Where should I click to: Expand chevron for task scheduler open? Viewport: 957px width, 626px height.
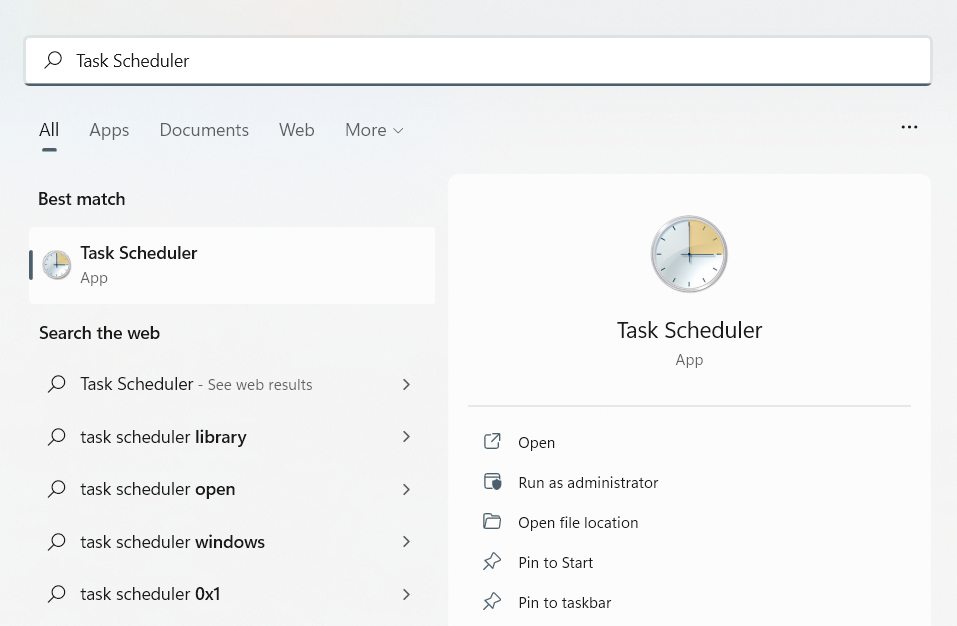point(406,489)
